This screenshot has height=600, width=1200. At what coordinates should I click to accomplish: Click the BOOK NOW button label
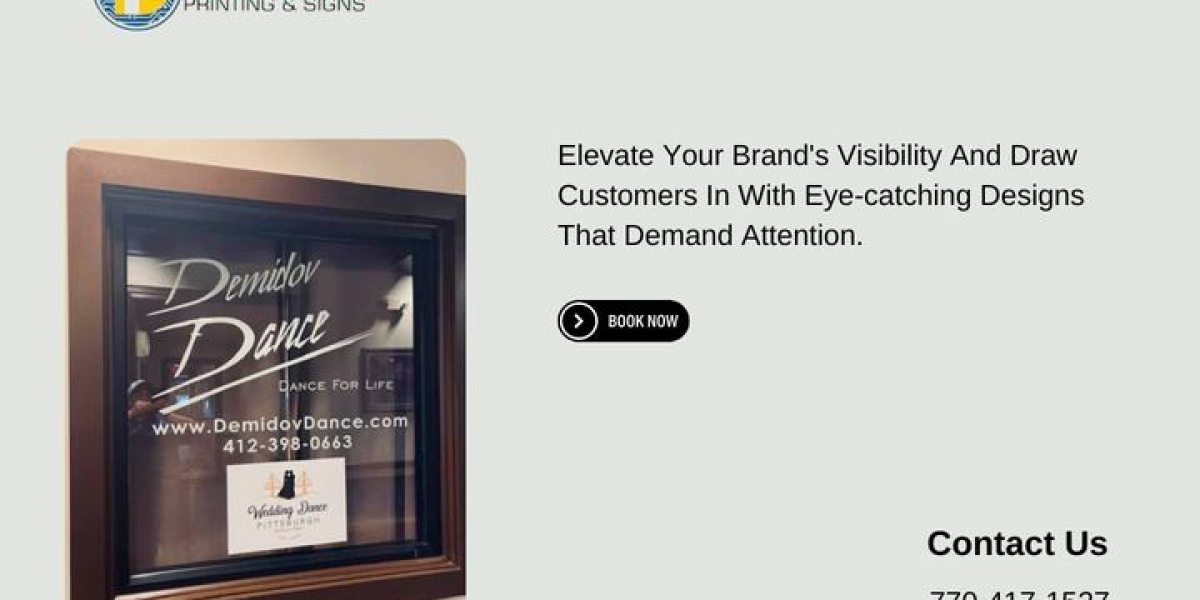click(x=643, y=321)
